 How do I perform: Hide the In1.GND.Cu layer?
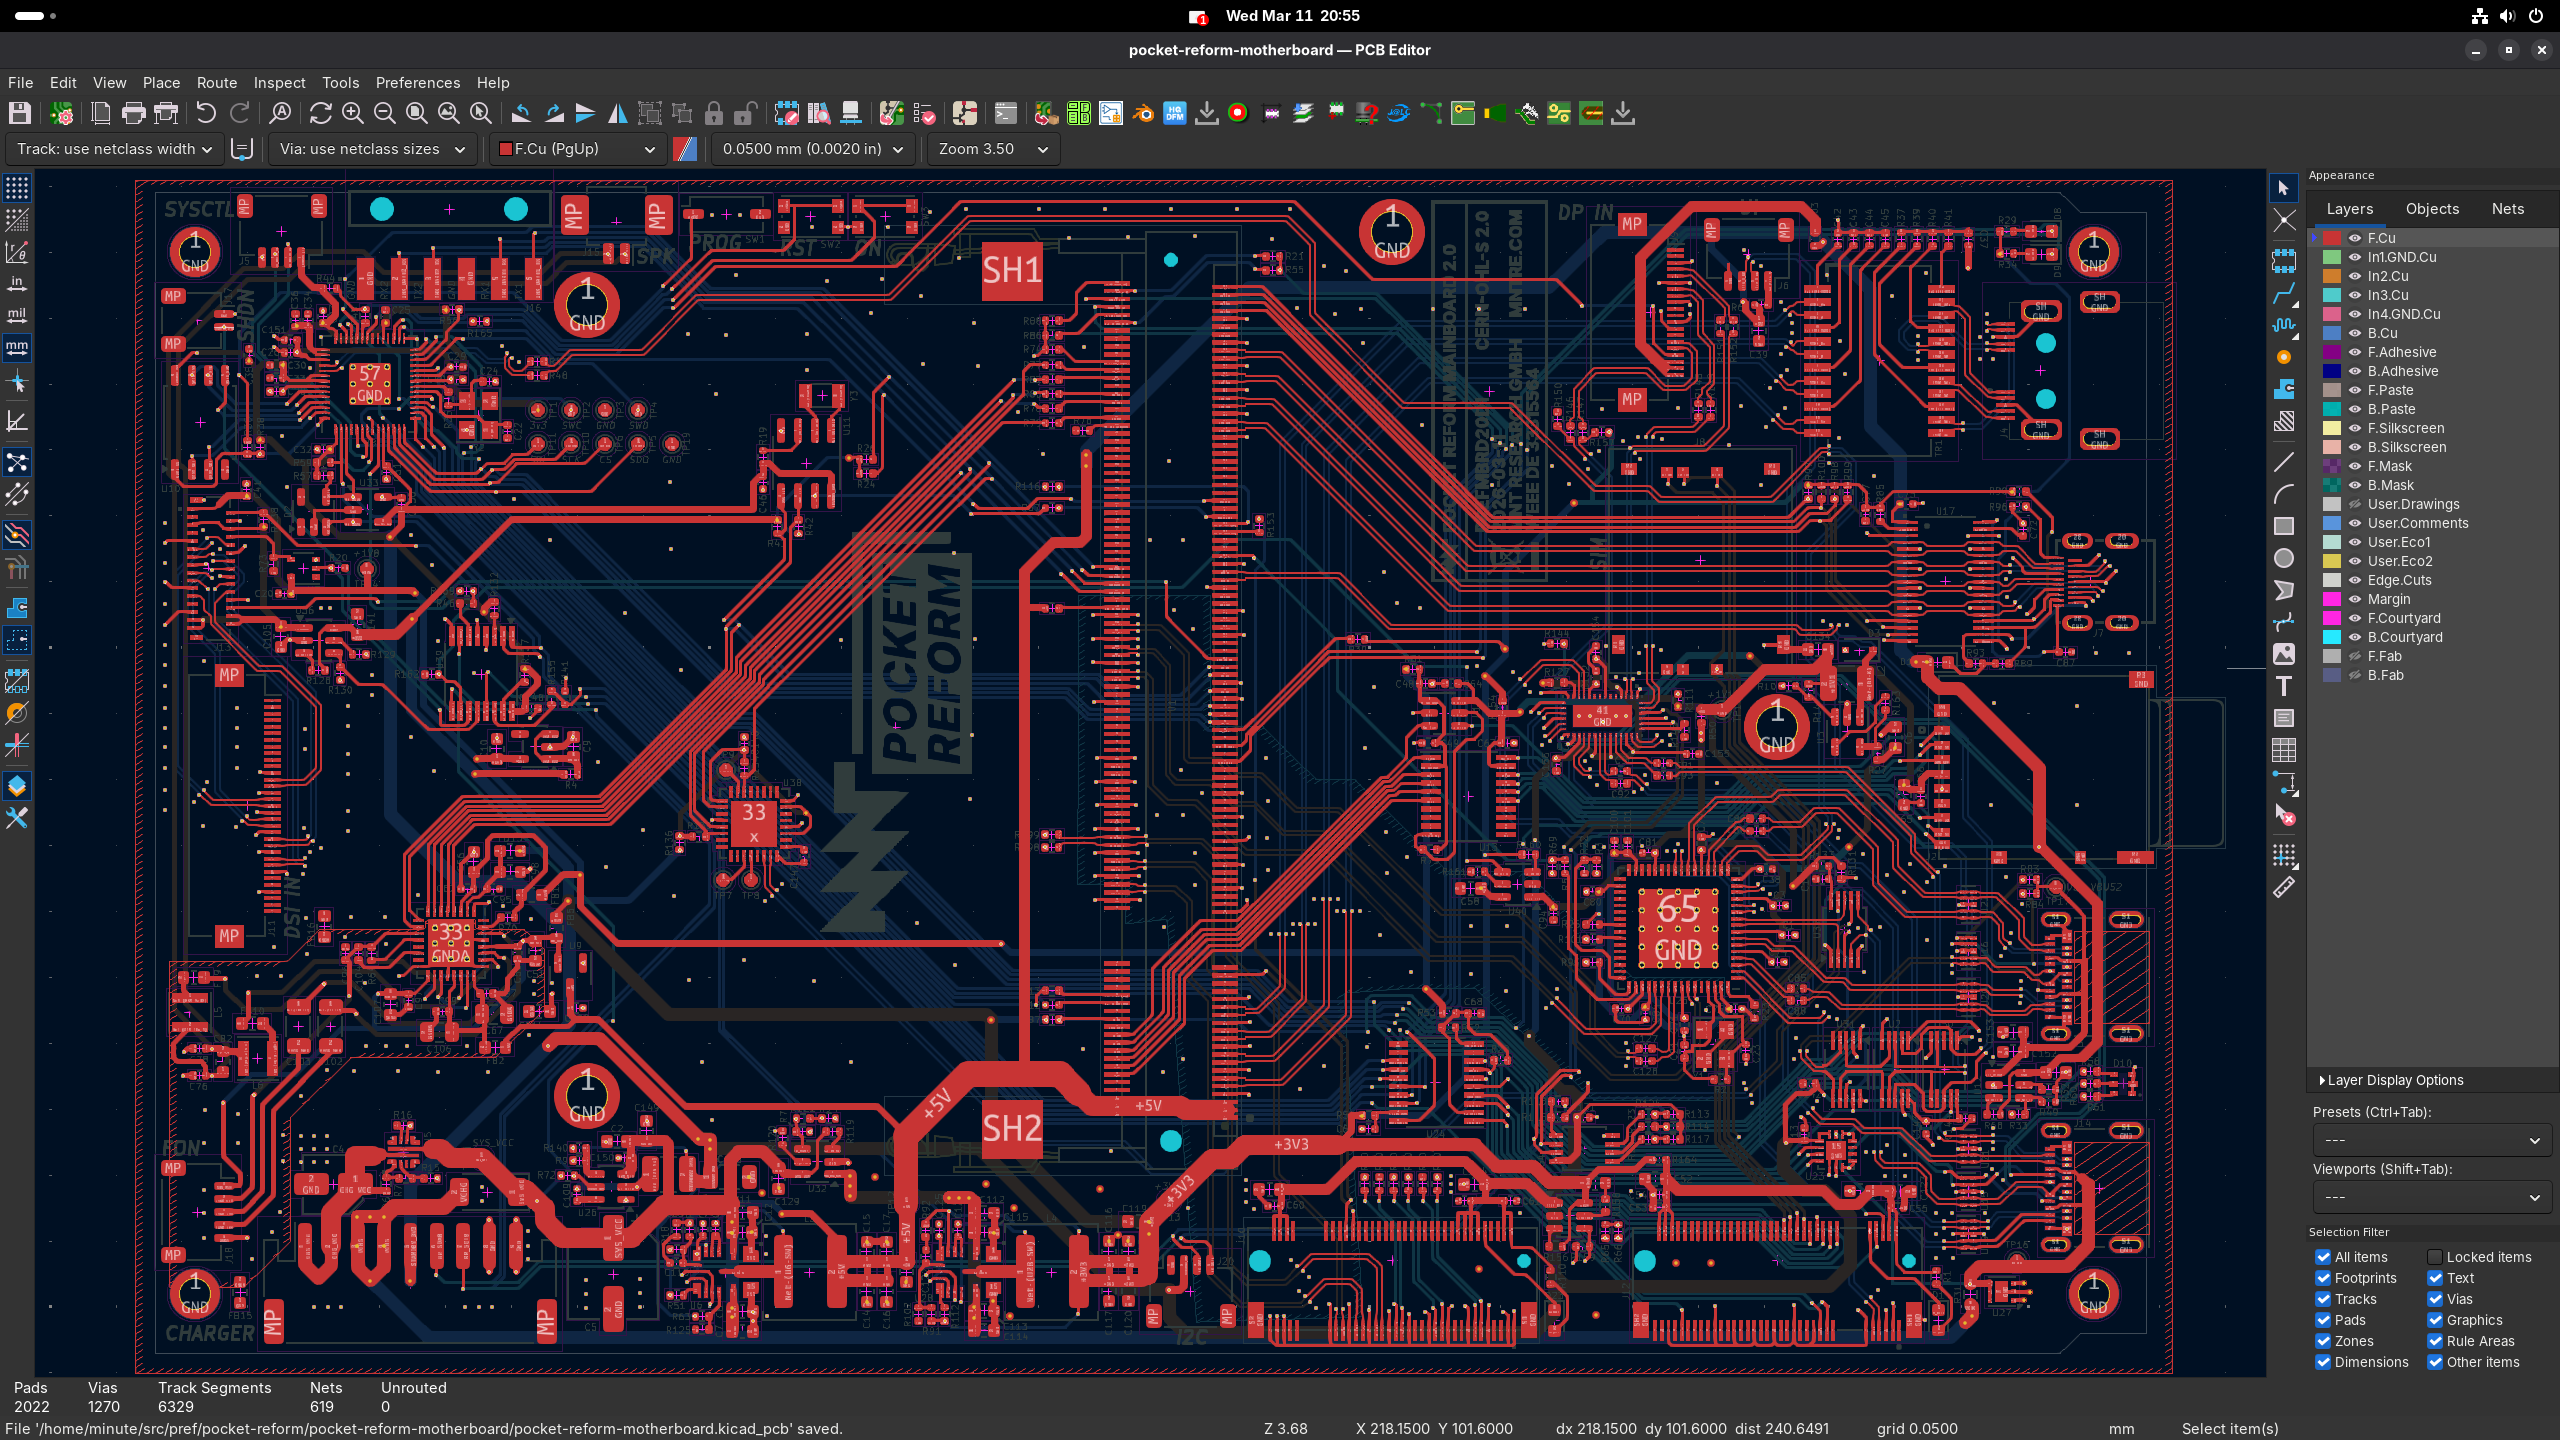pos(2355,257)
